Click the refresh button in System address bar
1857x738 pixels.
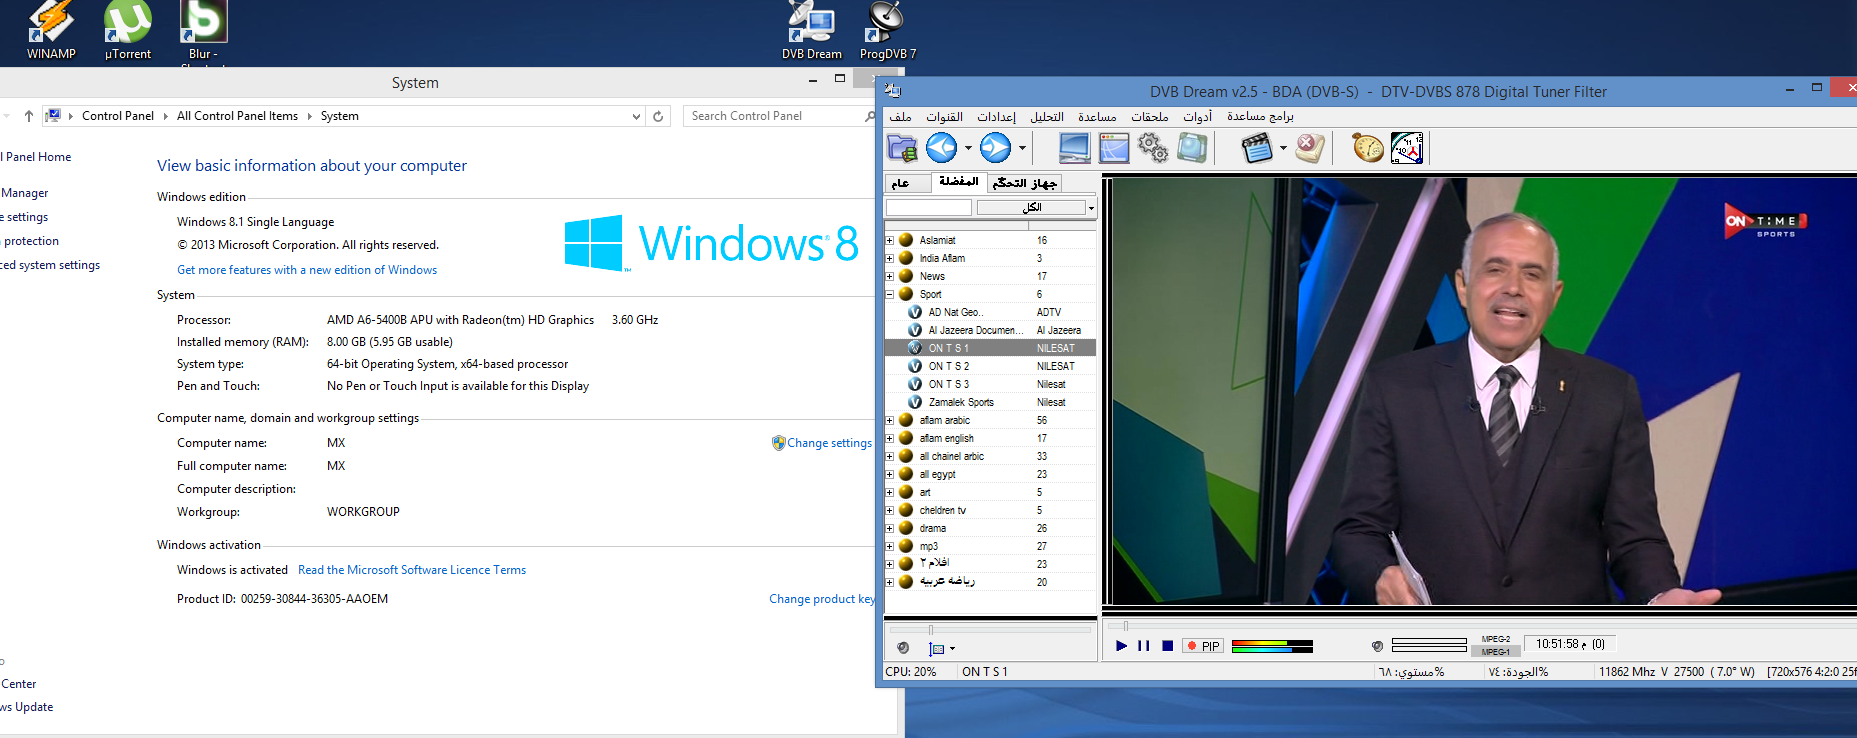658,116
